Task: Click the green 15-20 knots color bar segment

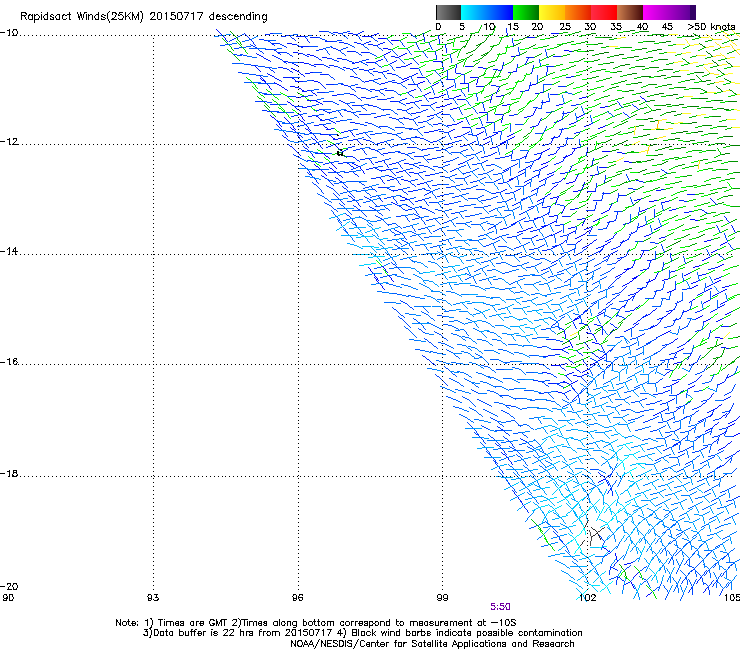Action: pos(526,12)
